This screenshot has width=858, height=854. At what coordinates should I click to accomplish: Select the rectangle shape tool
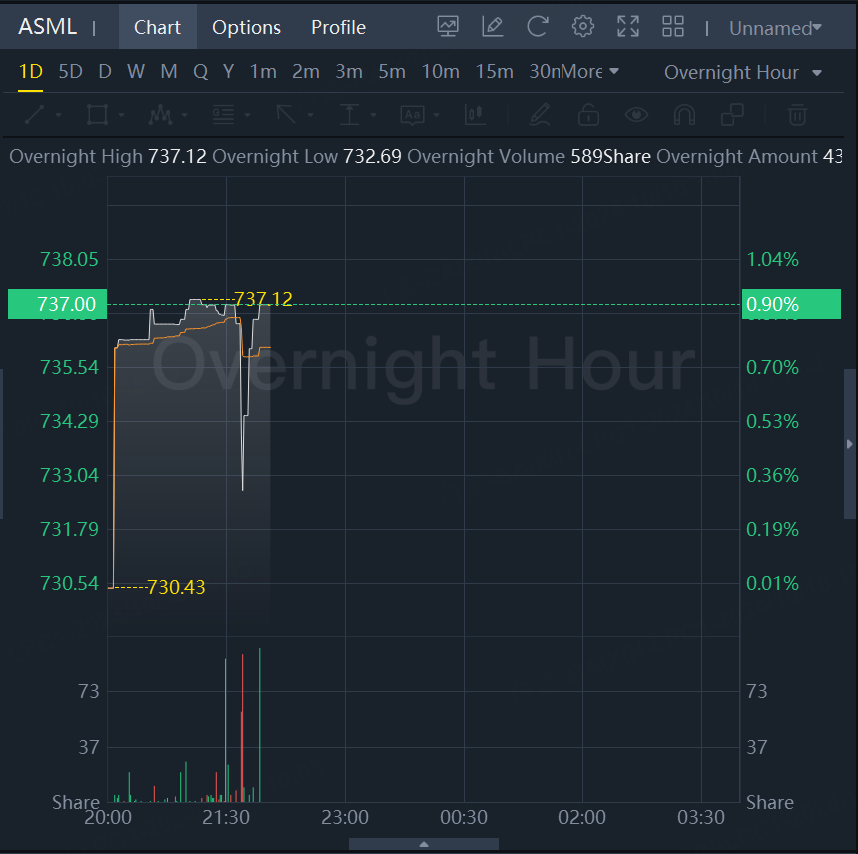coord(97,115)
